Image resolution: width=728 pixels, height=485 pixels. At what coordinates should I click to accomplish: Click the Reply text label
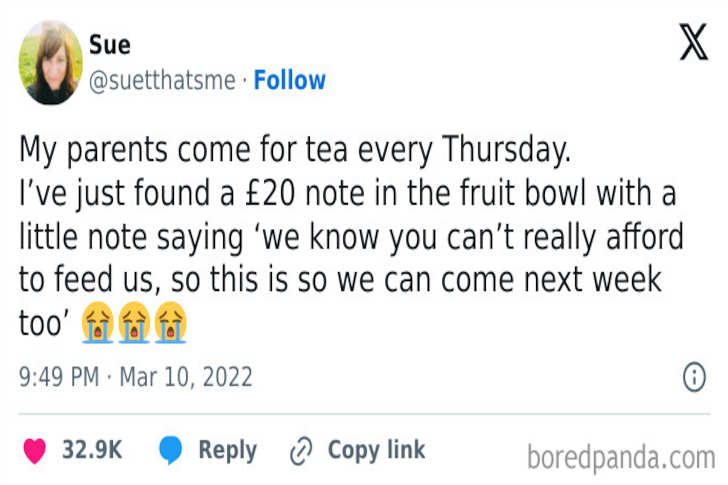(227, 451)
